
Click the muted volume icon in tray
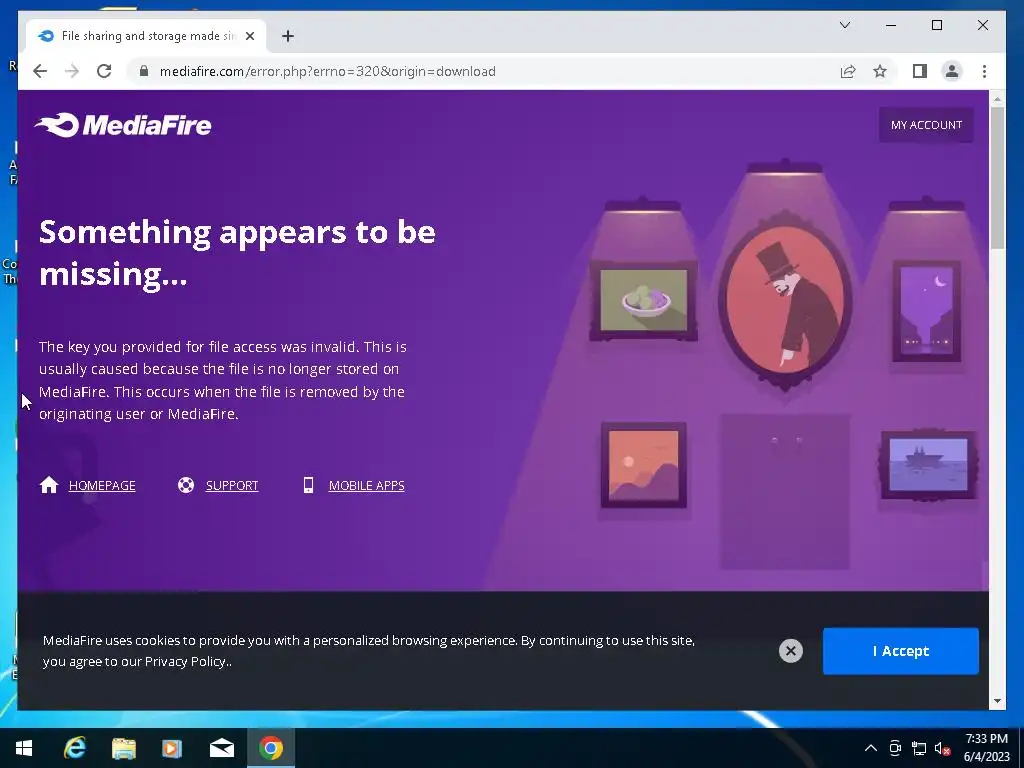point(942,748)
